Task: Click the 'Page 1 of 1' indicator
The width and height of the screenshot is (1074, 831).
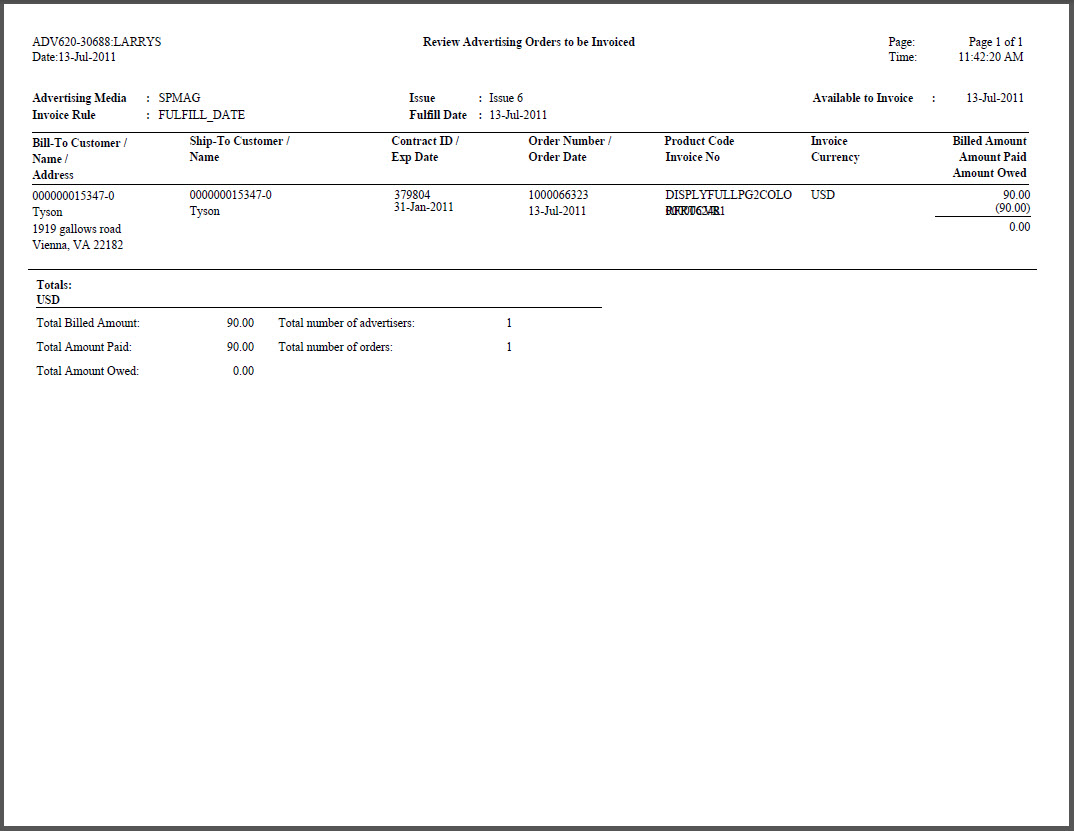Action: tap(995, 42)
